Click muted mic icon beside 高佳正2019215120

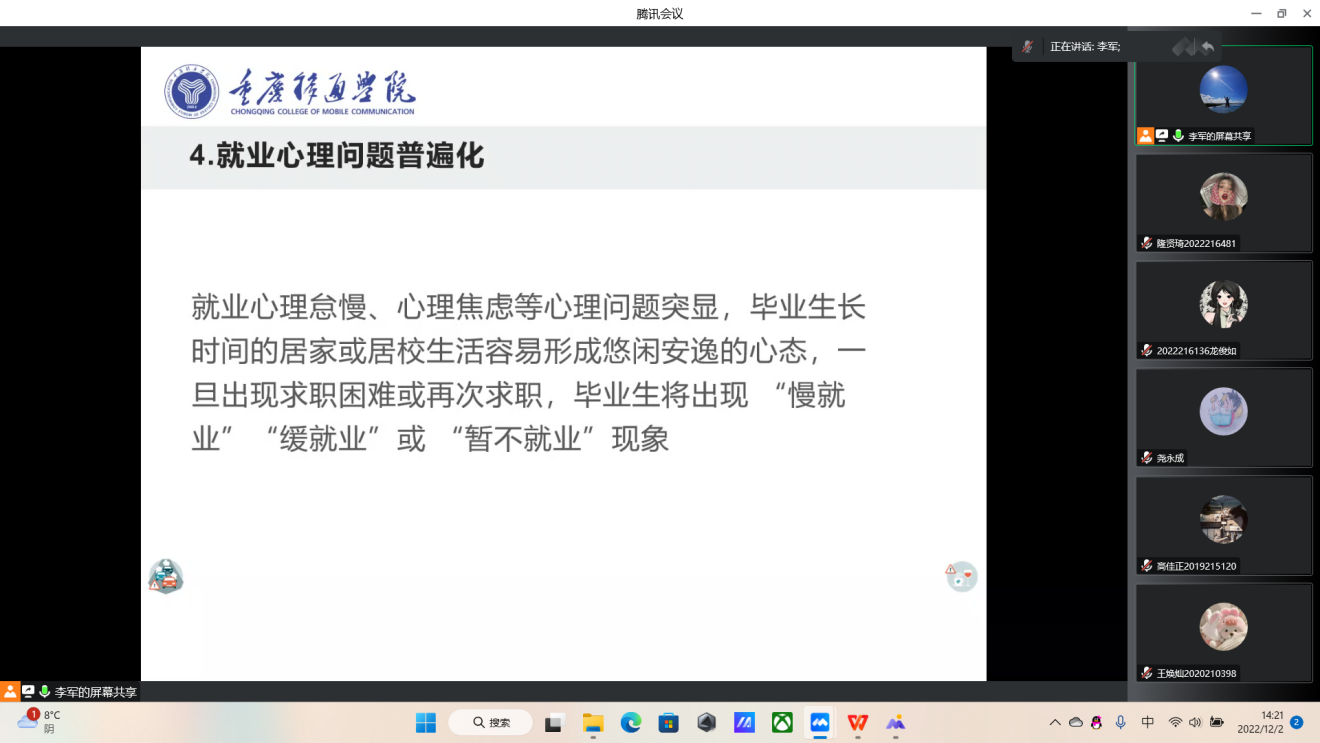click(1147, 566)
